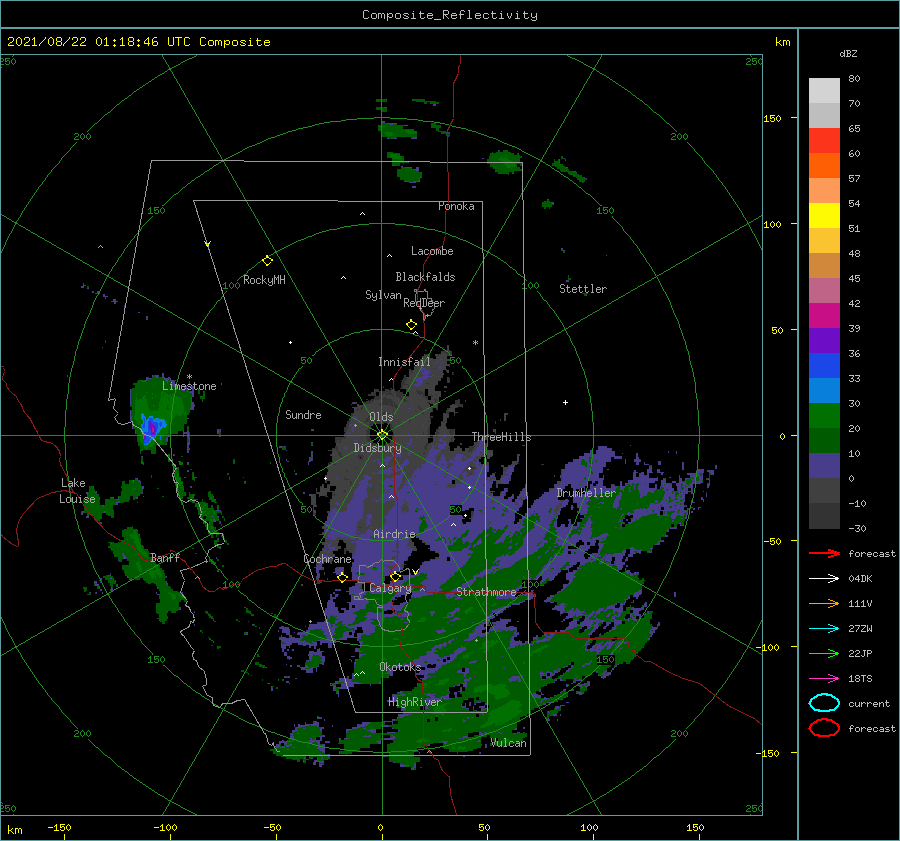
Task: Click the Drumheller city label
Action: [586, 493]
